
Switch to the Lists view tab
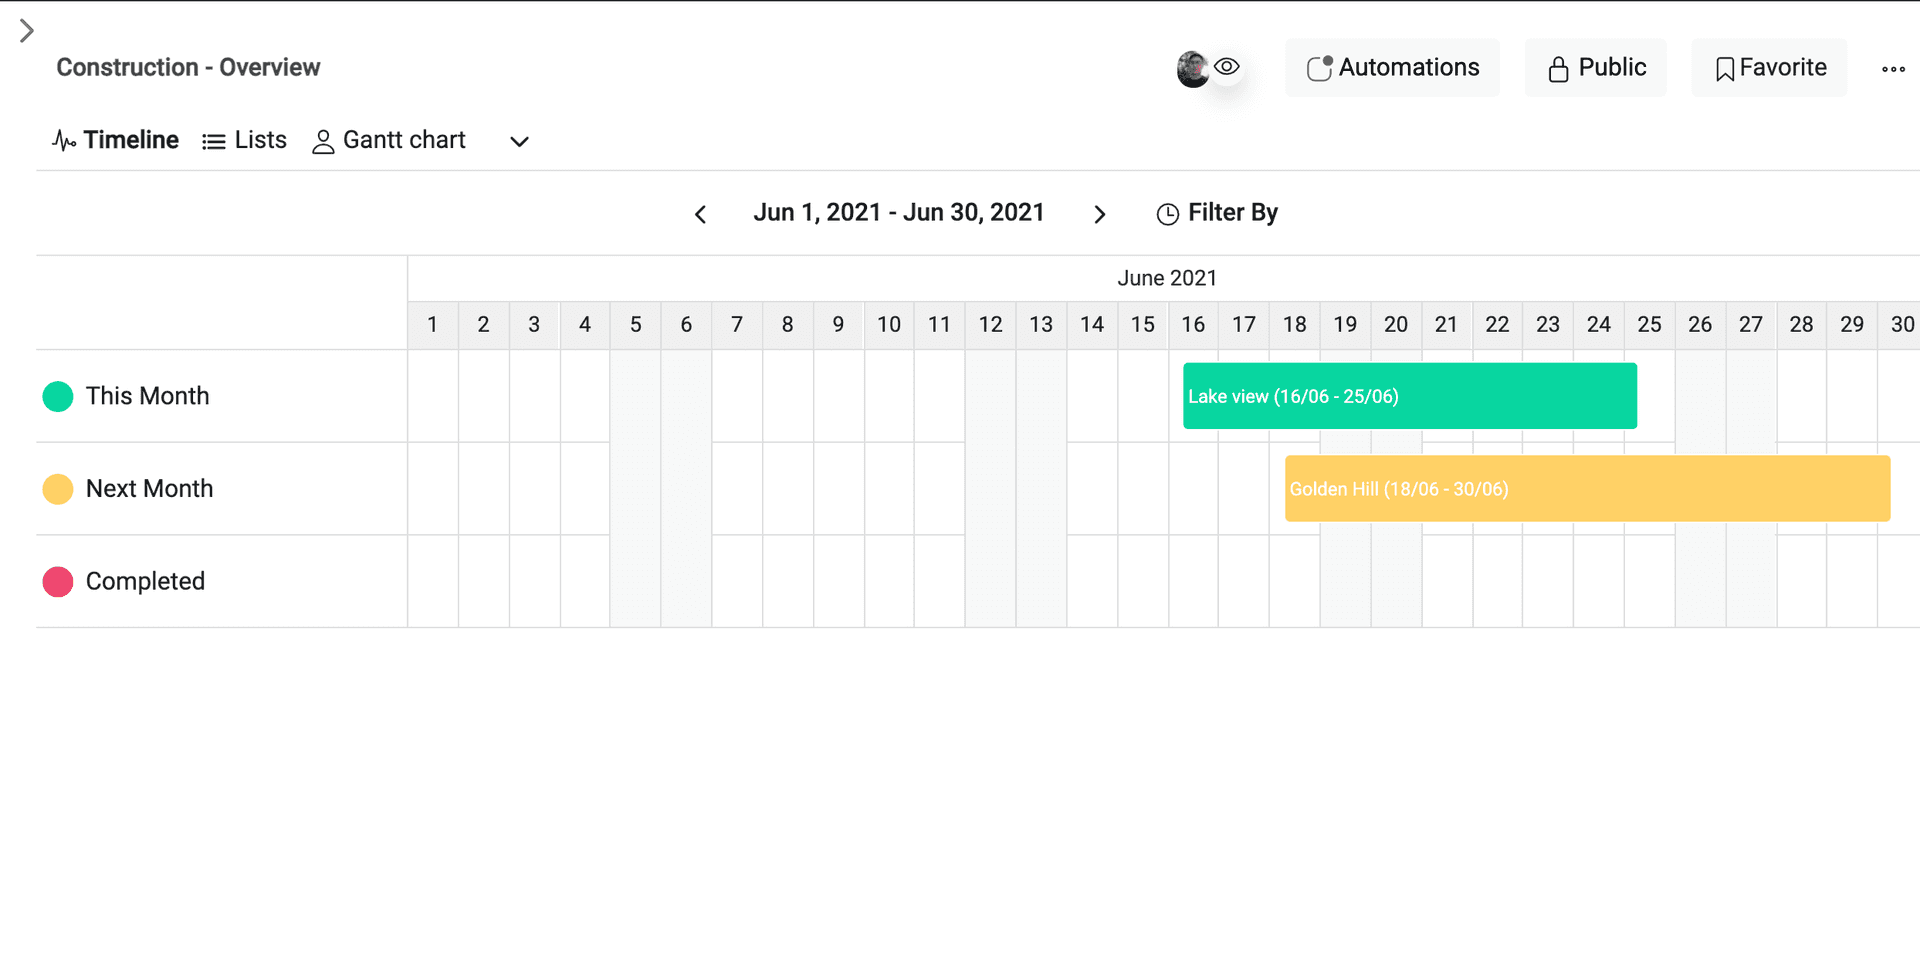point(244,140)
